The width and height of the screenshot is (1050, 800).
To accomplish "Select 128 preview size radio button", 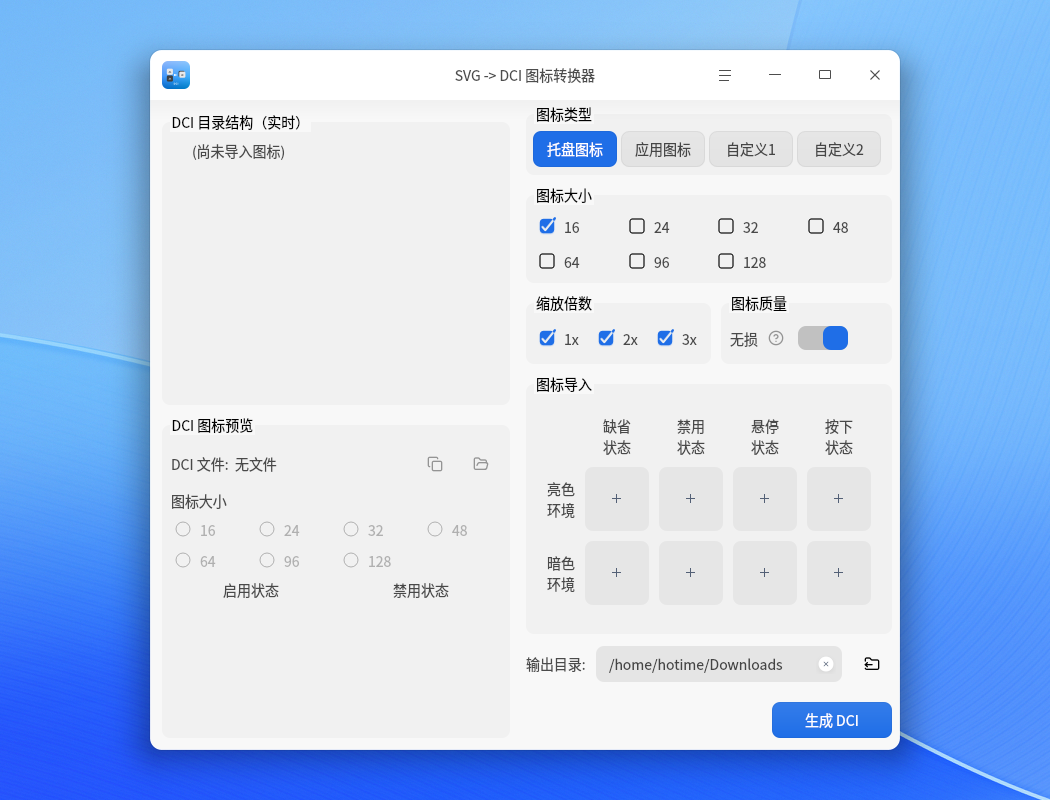I will [351, 560].
